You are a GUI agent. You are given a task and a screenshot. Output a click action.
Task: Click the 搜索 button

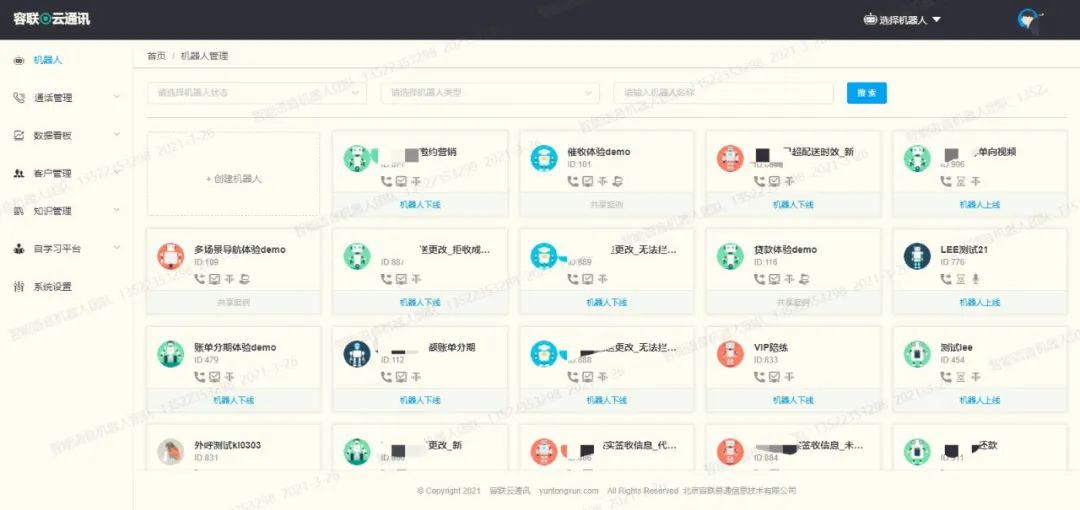pos(866,93)
